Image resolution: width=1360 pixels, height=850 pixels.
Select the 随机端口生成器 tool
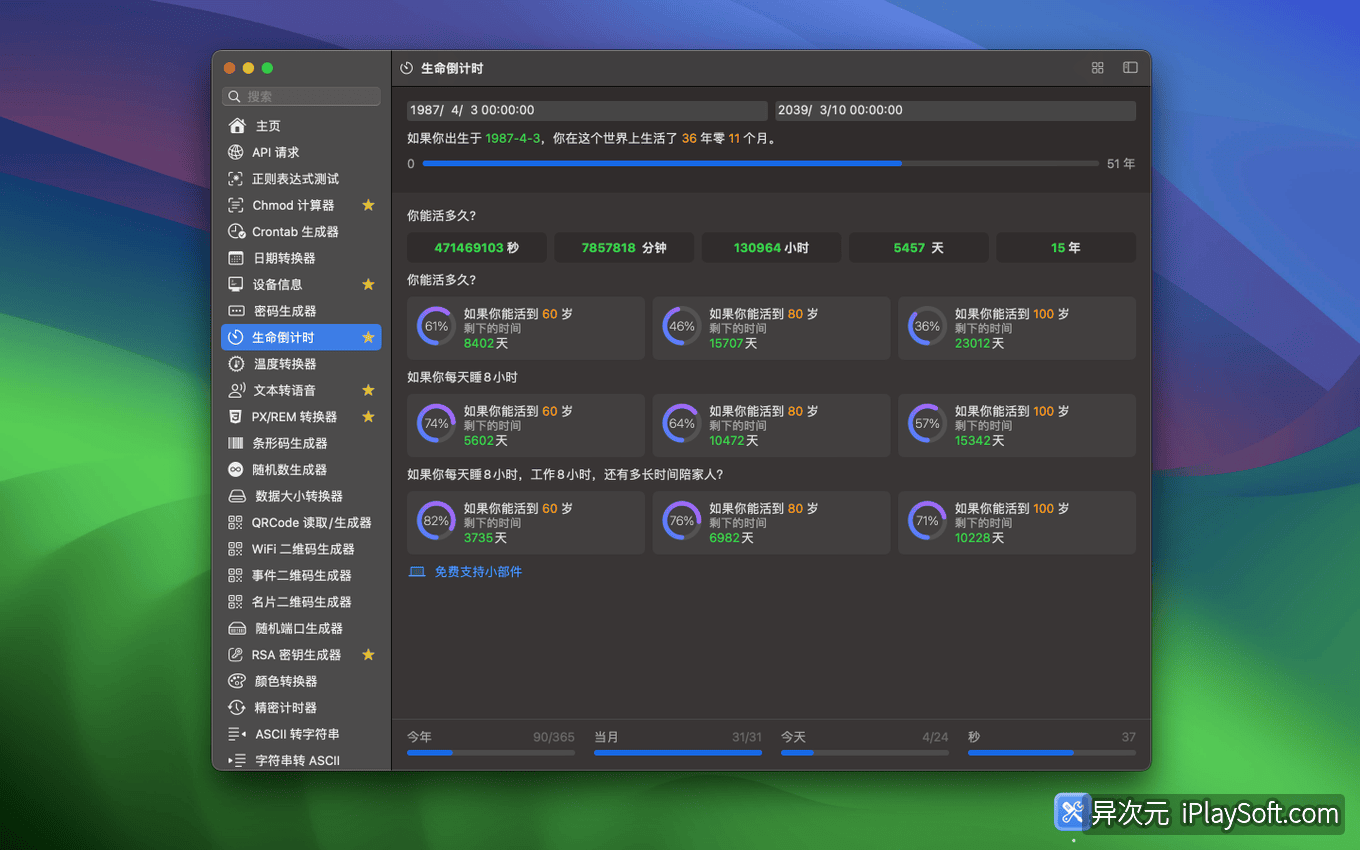click(x=297, y=628)
